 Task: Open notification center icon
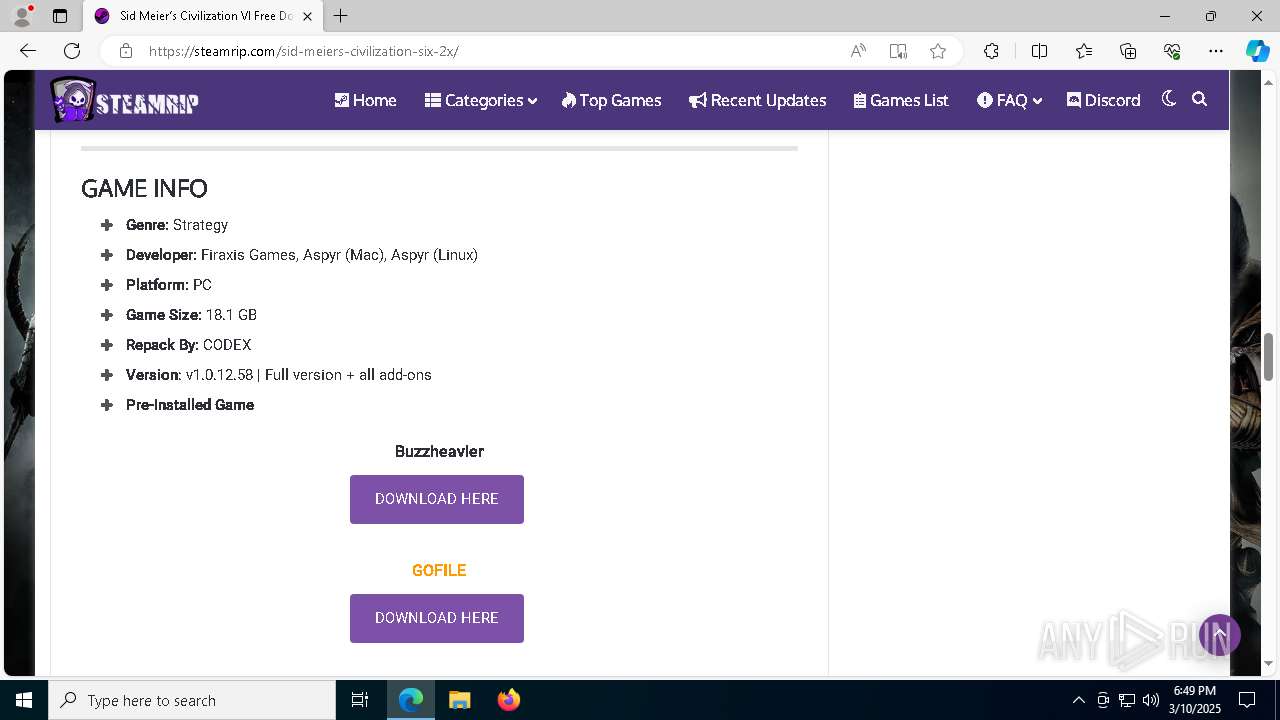[x=1247, y=700]
